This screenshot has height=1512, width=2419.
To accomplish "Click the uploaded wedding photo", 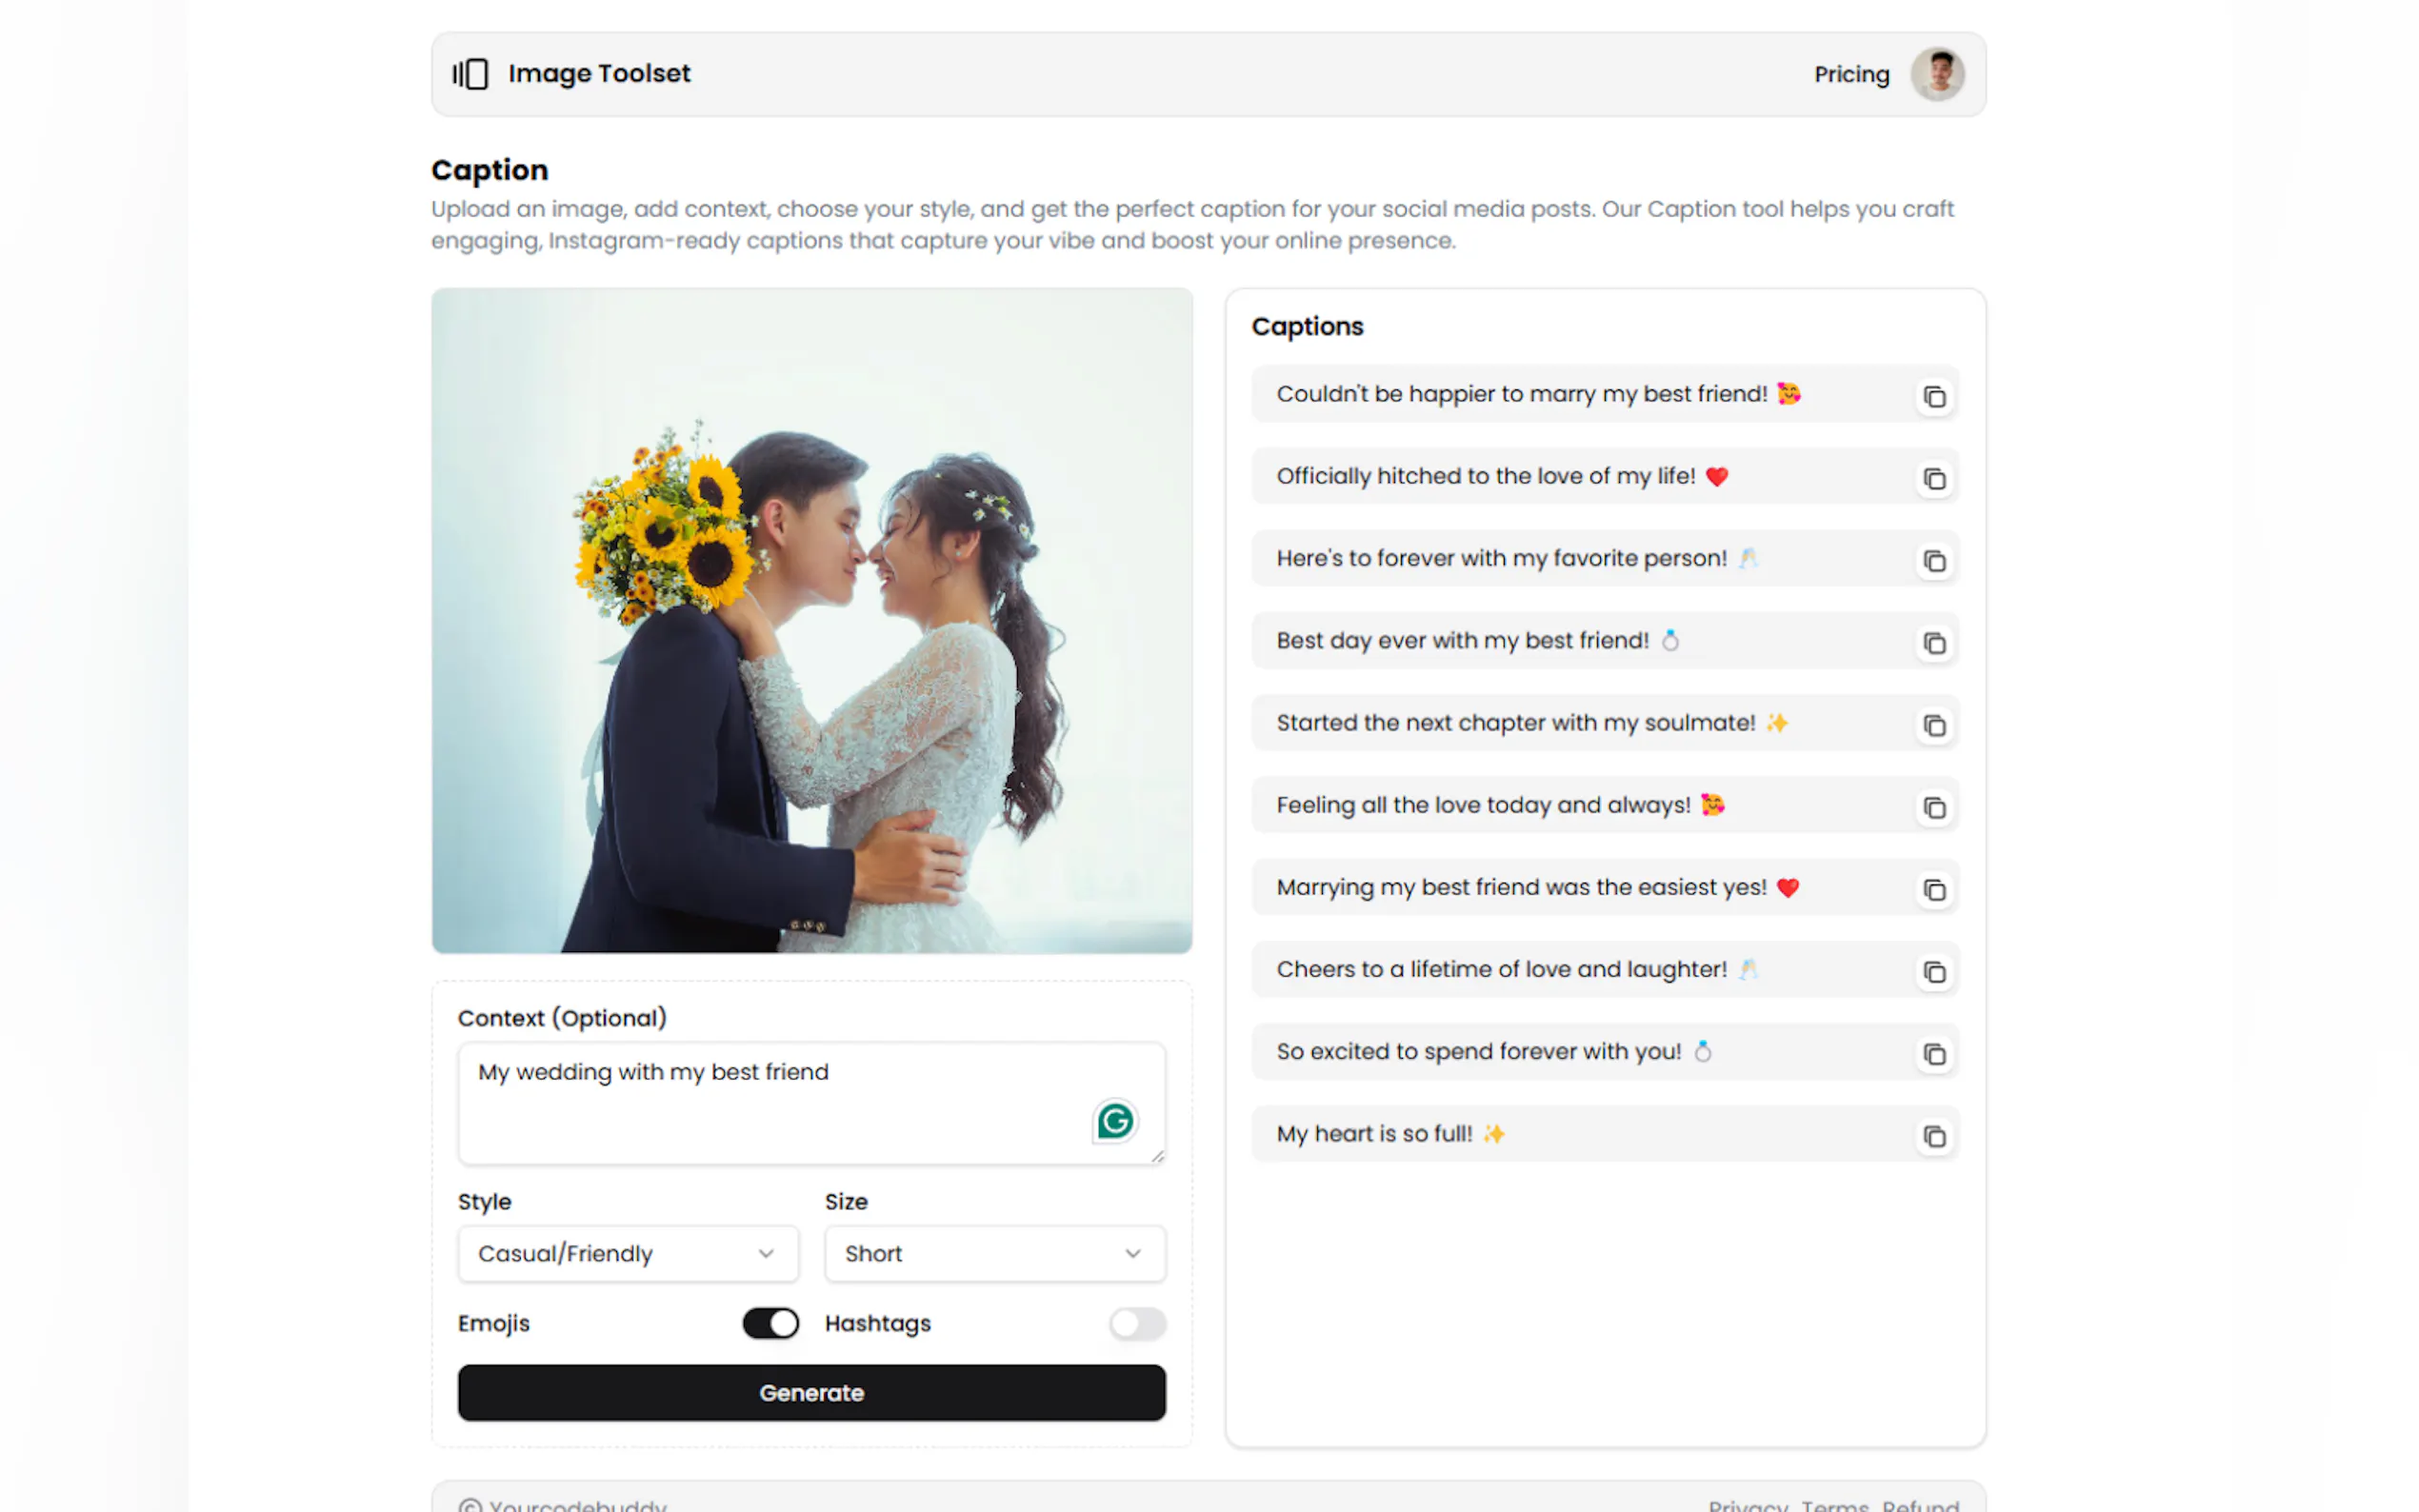I will pos(811,620).
